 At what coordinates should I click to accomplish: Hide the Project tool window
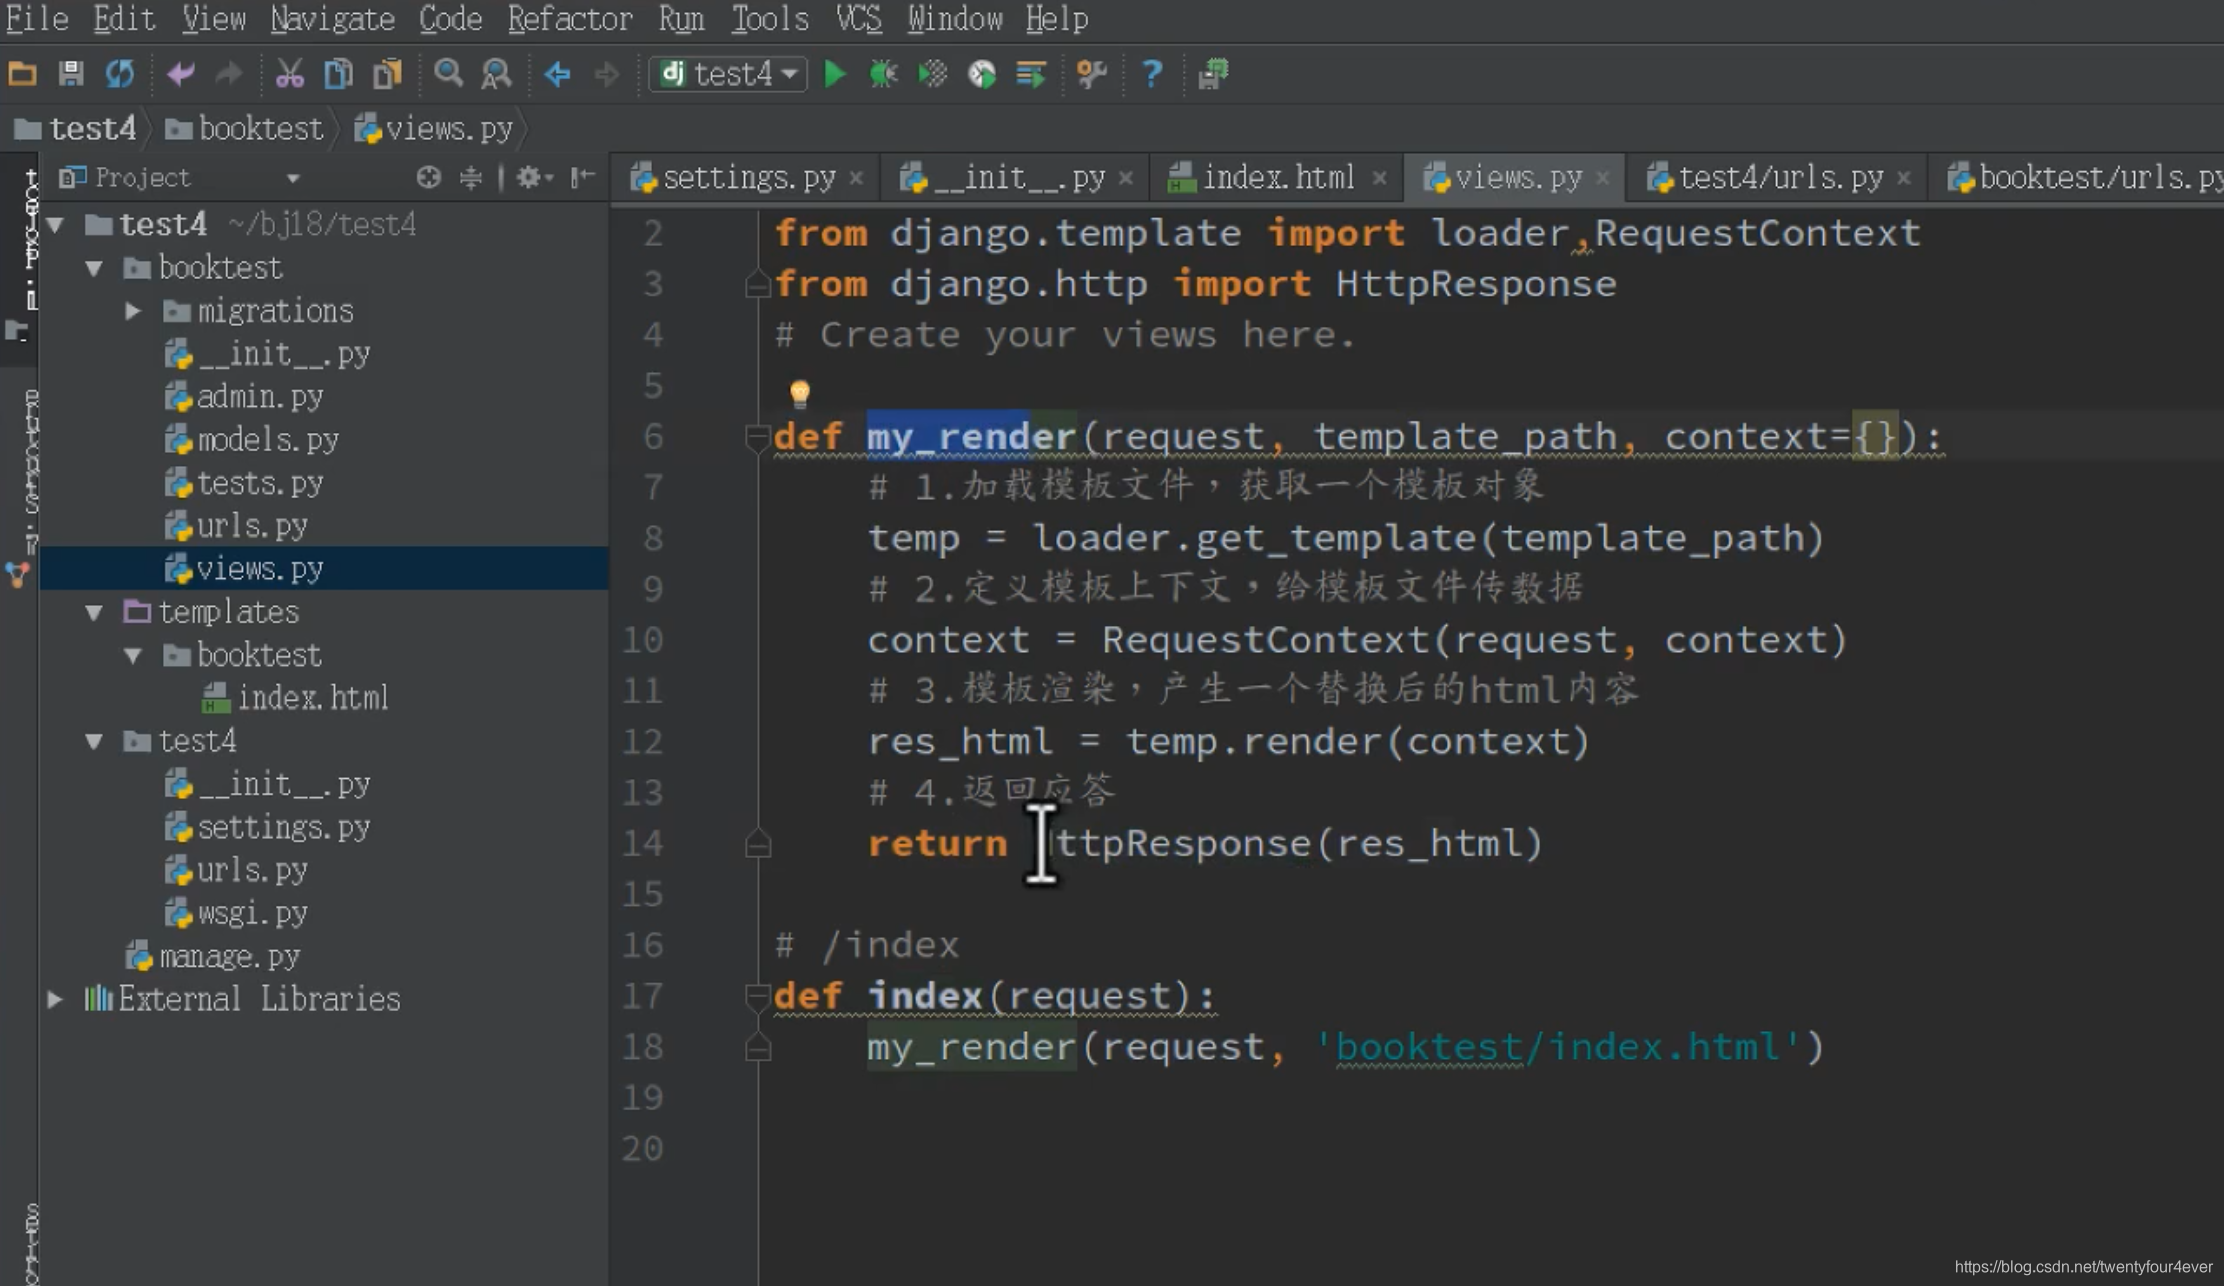tap(582, 178)
